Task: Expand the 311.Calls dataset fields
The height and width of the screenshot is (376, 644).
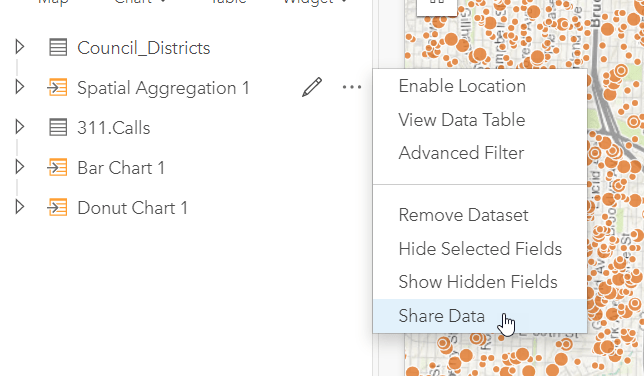Action: (19, 127)
